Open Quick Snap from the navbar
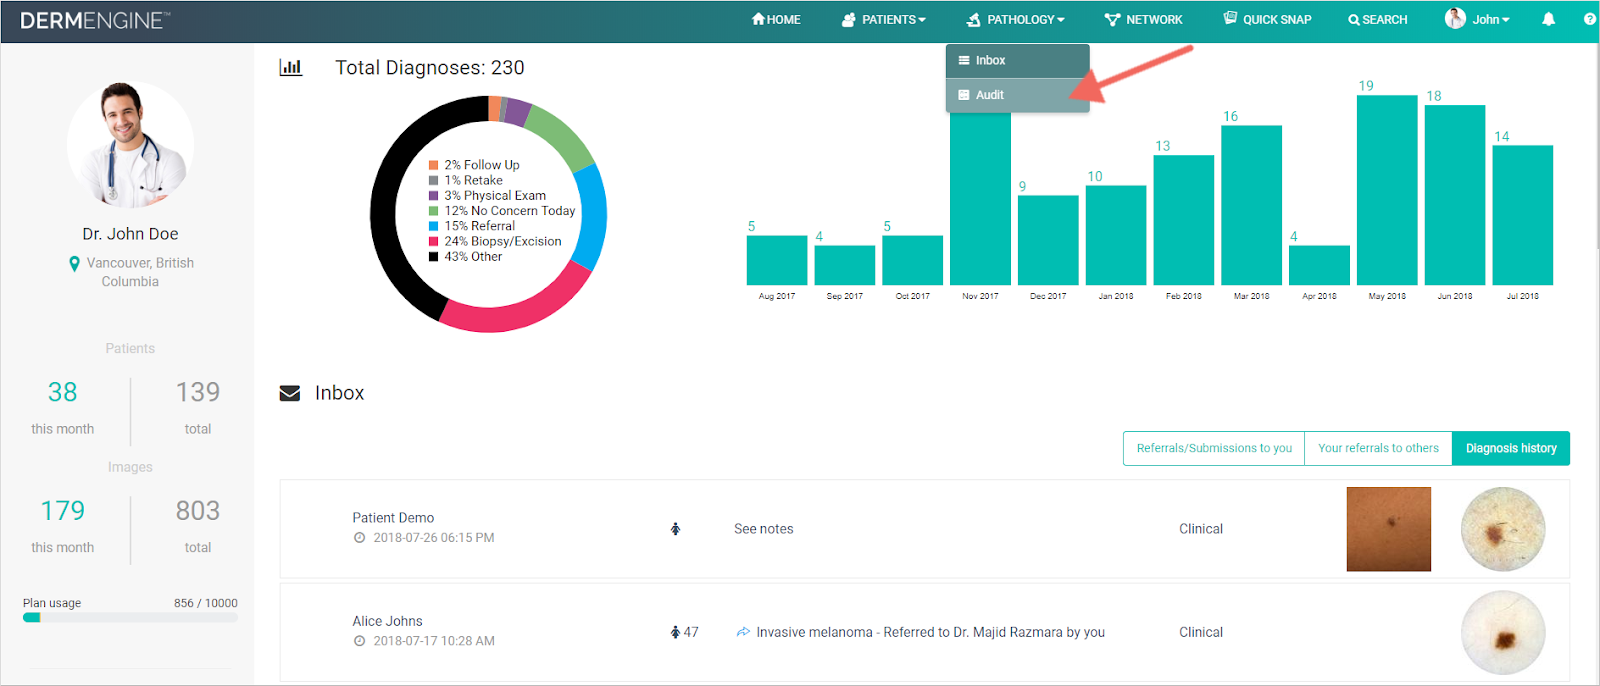 (x=1267, y=19)
